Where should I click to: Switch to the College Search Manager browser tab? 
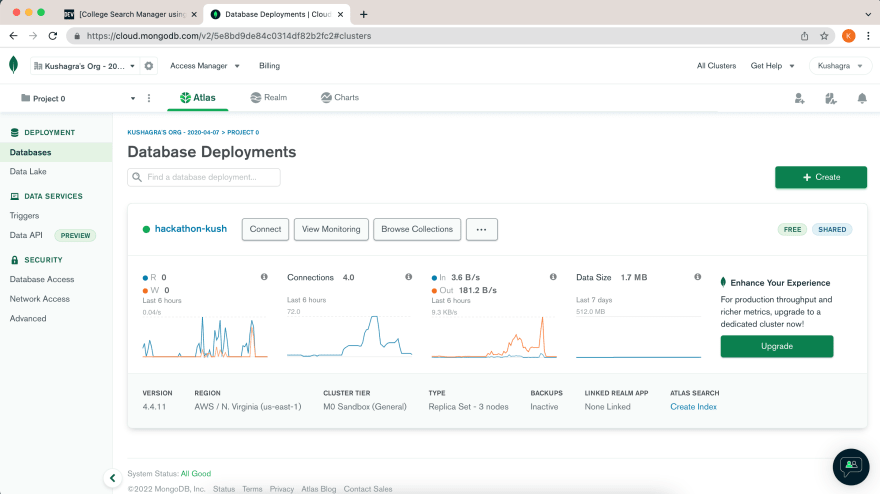pos(130,14)
